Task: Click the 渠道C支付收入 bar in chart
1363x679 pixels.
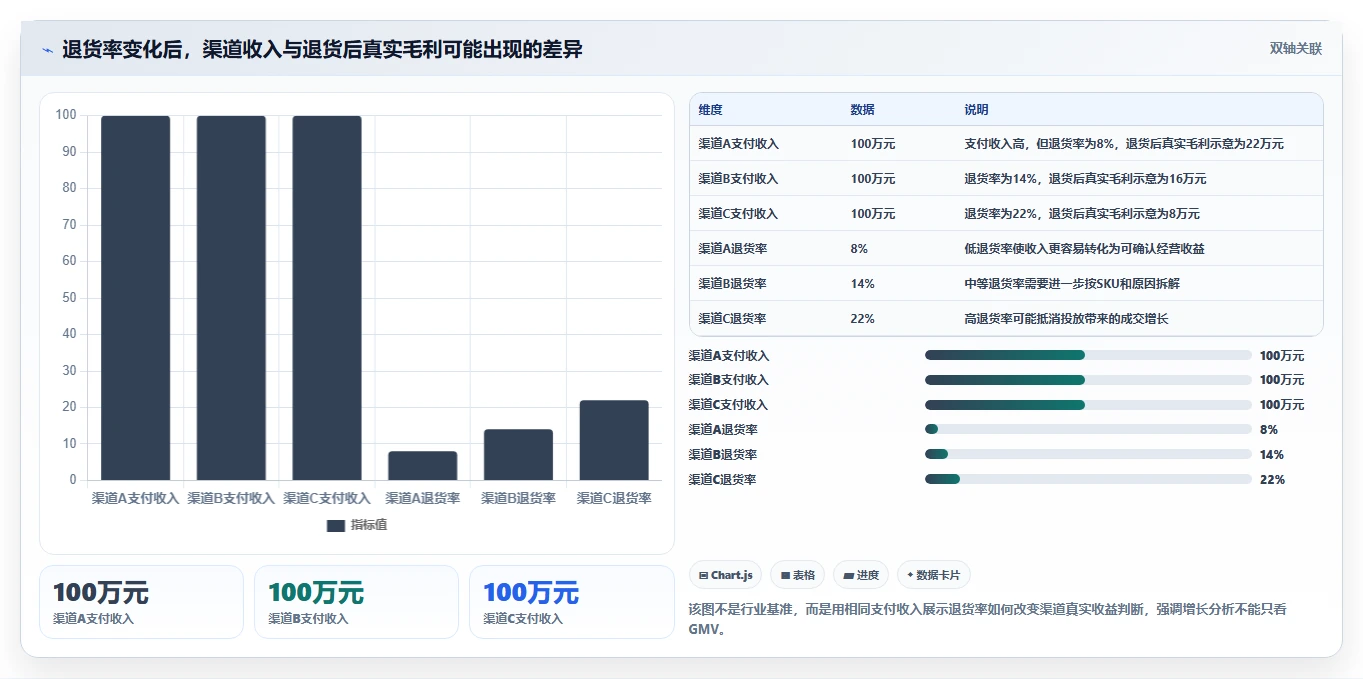Action: (x=327, y=298)
